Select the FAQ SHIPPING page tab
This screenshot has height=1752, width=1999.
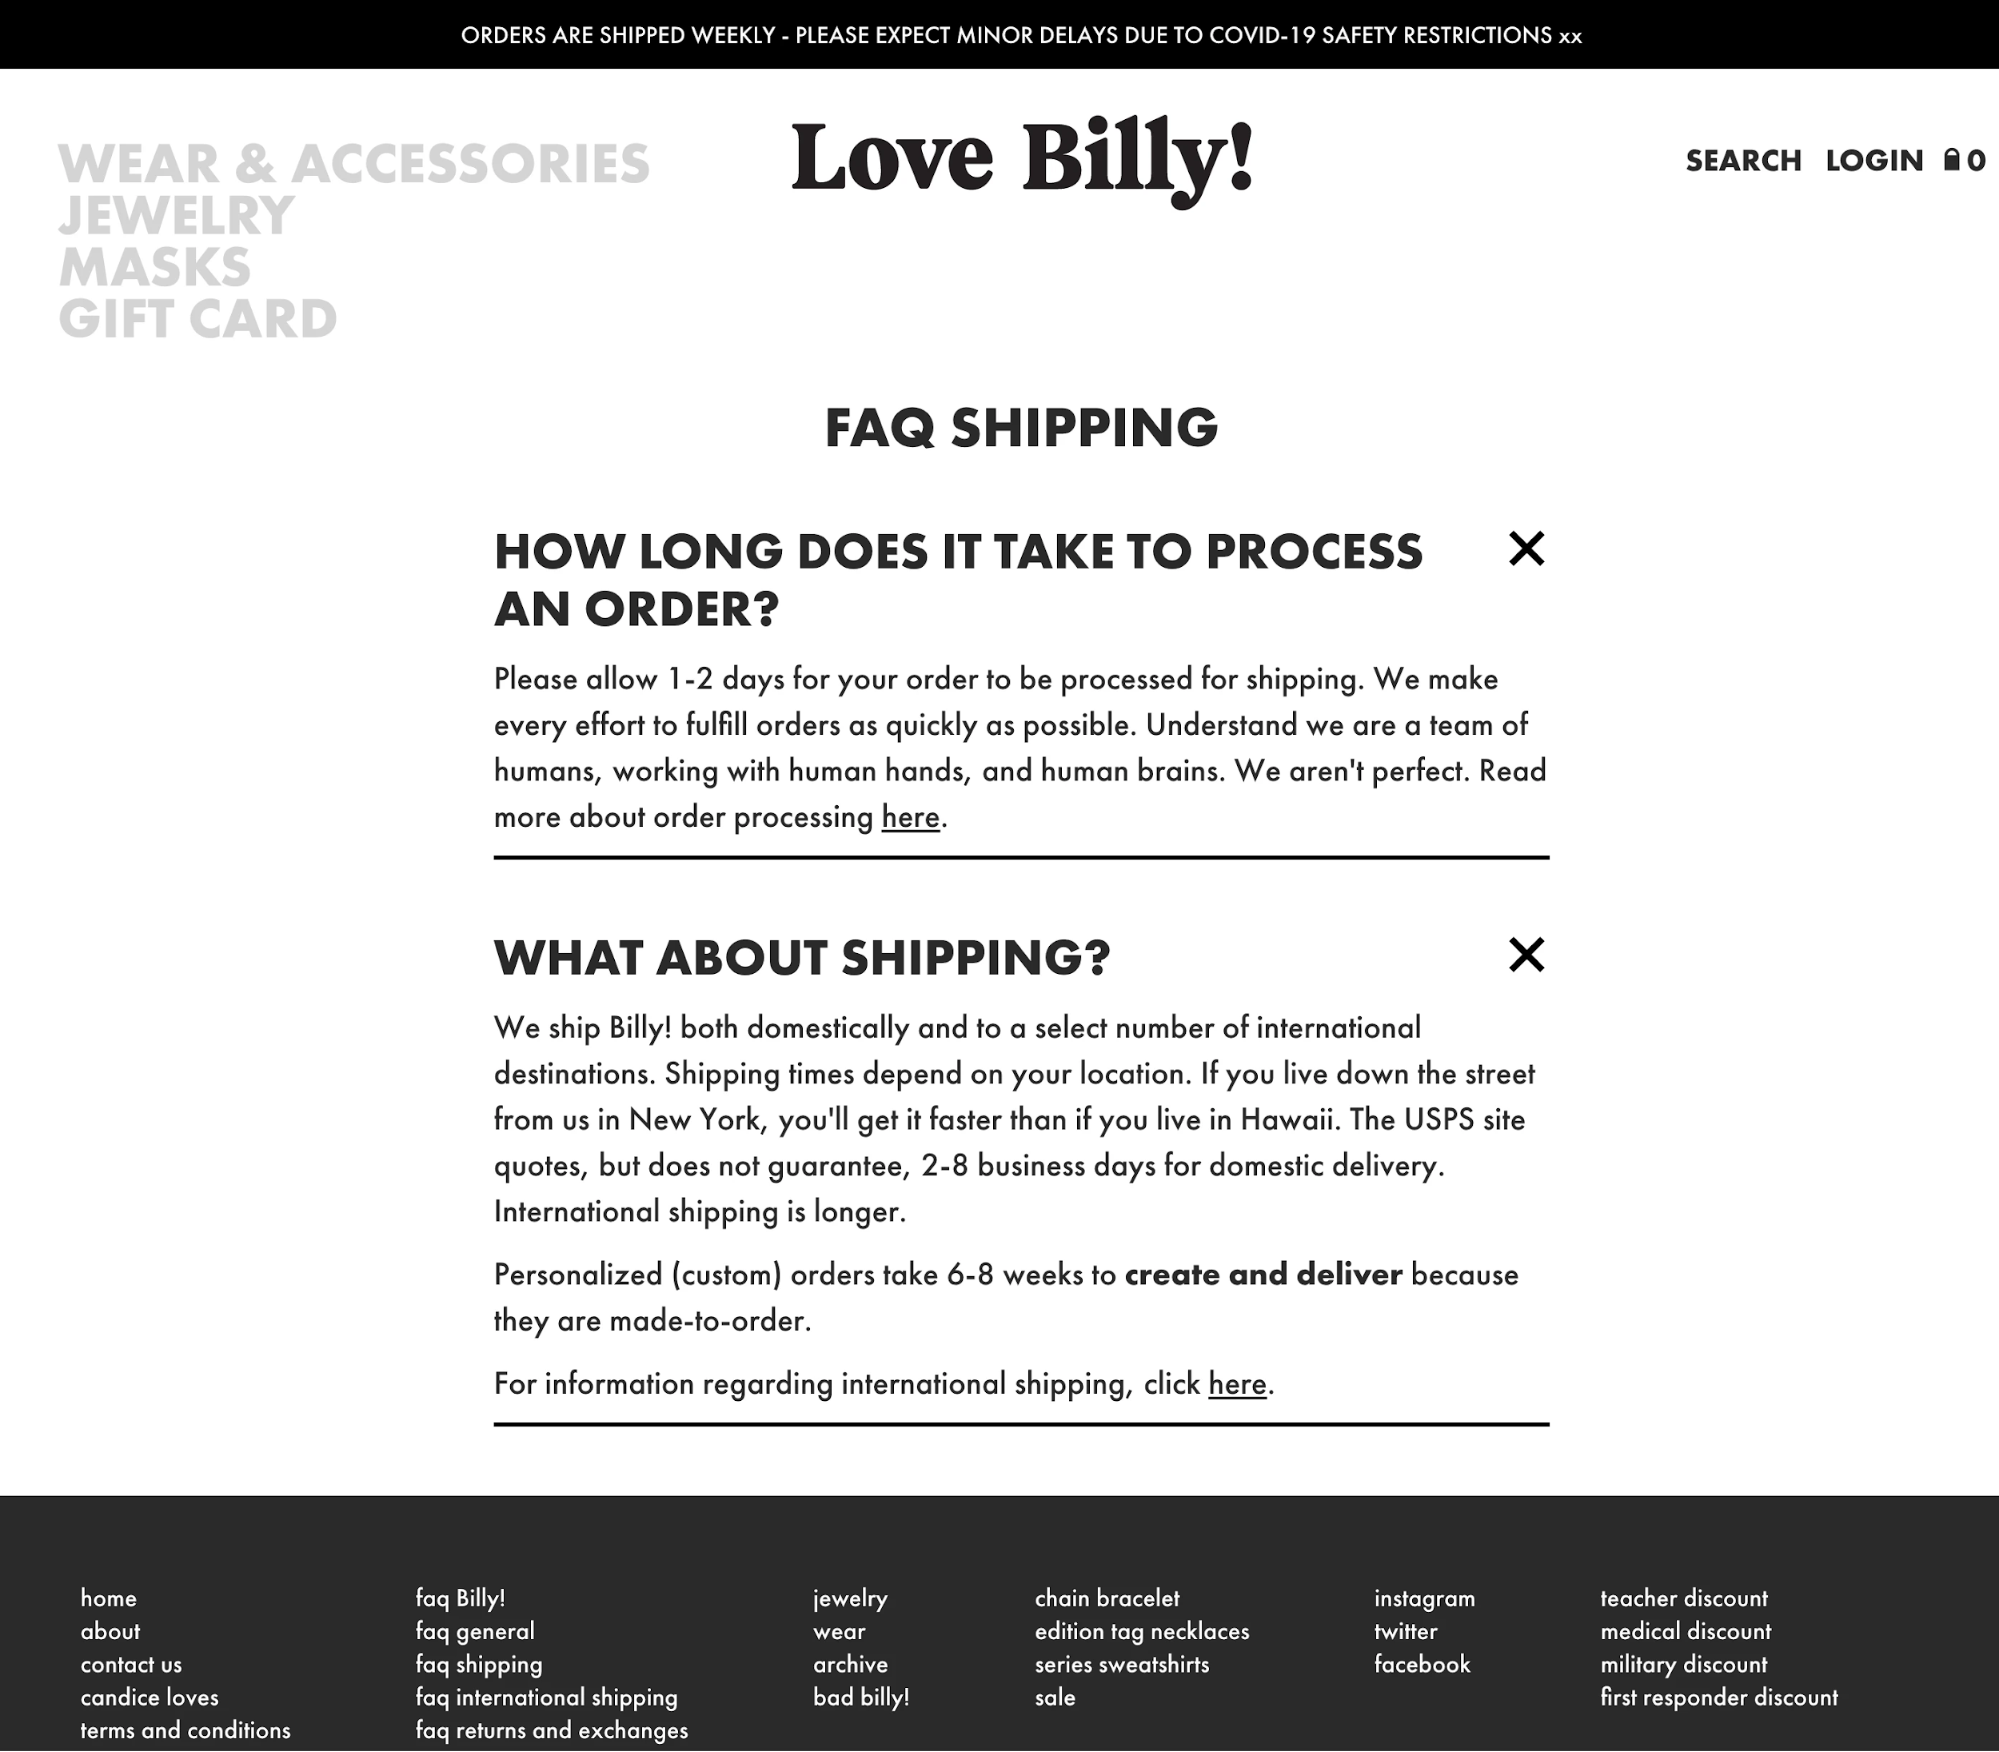481,1664
